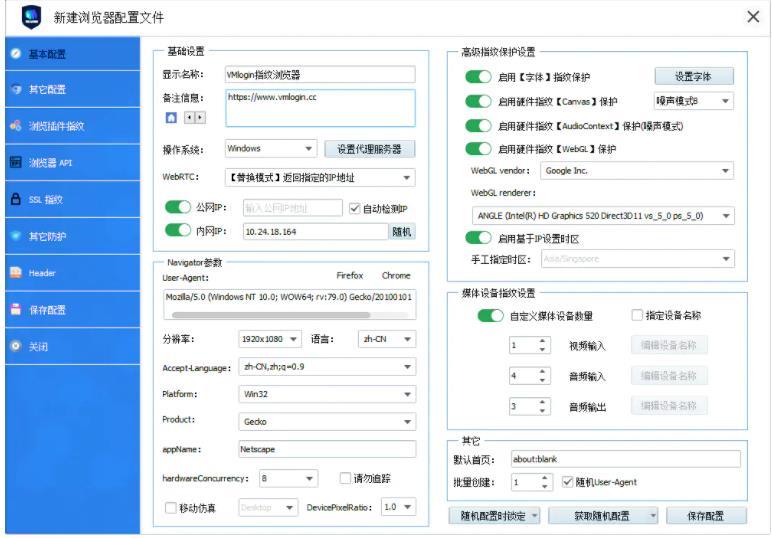Click the VMLogin shield logo icon
Image resolution: width=772 pixels, height=538 pixels.
[32, 17]
